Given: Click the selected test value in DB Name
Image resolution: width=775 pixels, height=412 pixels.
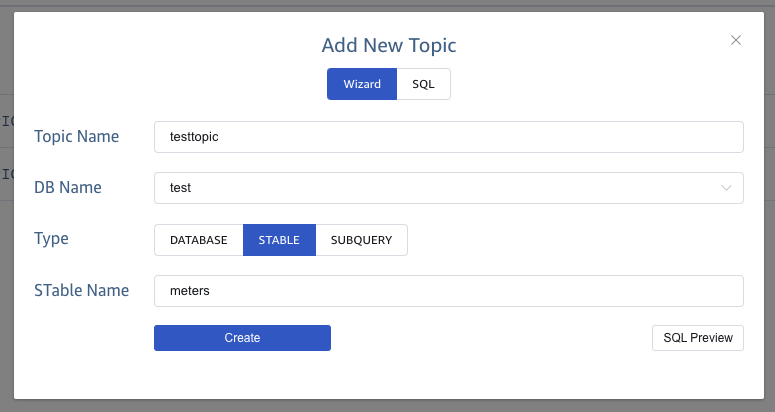Looking at the screenshot, I should (x=181, y=188).
